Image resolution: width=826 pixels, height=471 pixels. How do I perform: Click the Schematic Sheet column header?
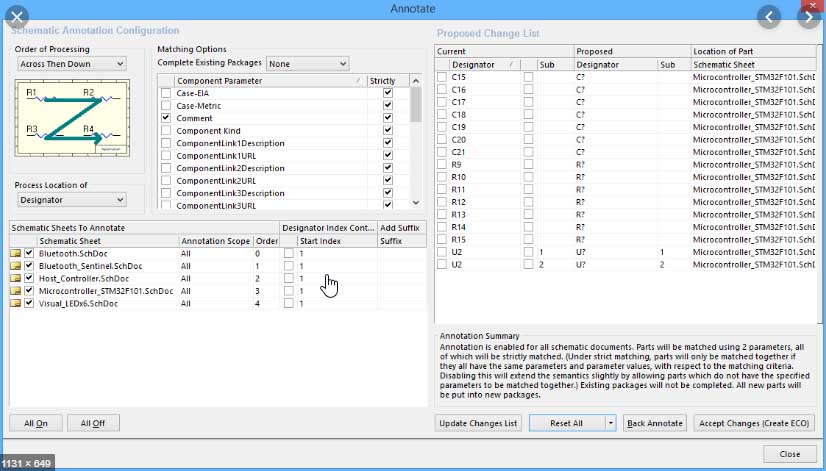[107, 241]
